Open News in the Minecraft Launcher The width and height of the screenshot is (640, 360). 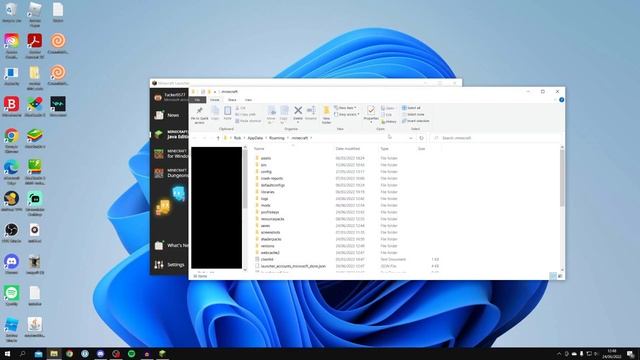[x=167, y=115]
